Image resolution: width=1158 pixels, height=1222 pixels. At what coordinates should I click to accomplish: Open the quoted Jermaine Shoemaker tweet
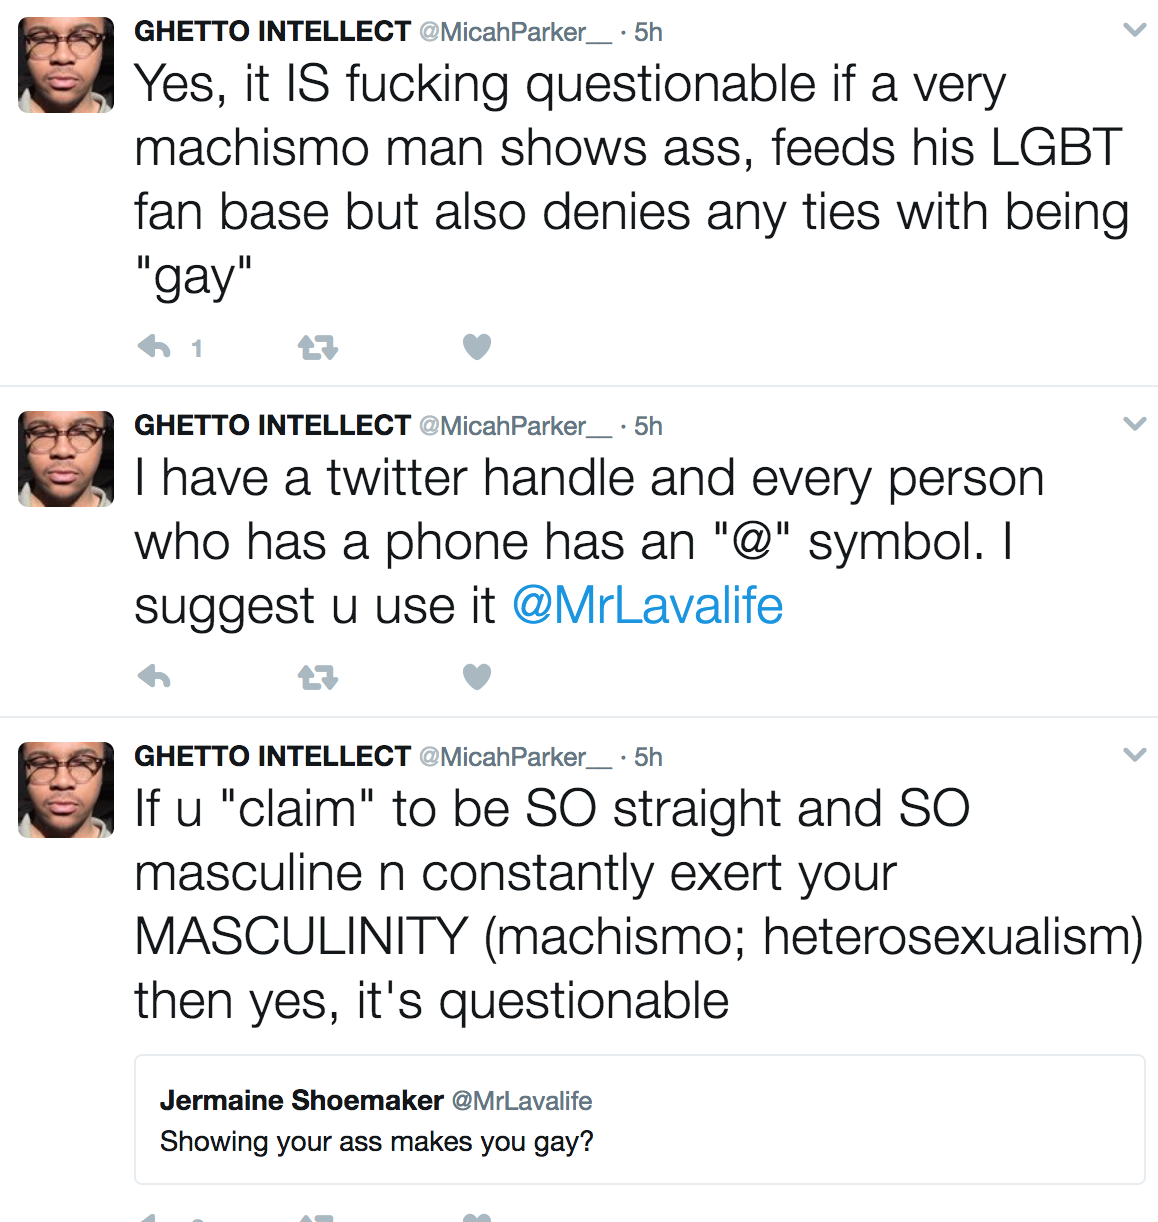click(x=640, y=1120)
